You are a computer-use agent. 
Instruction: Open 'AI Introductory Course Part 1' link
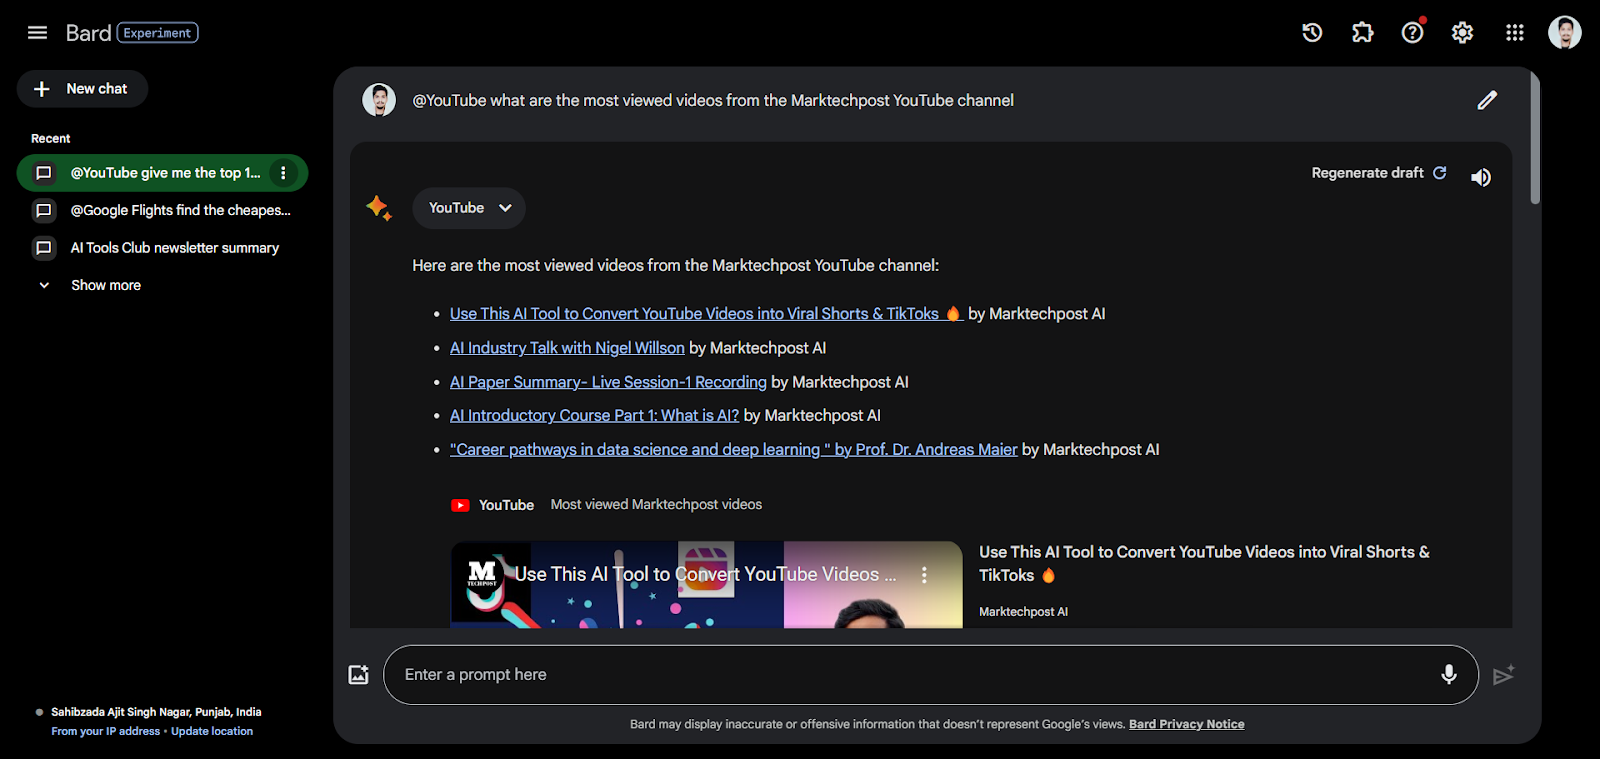[x=594, y=415]
